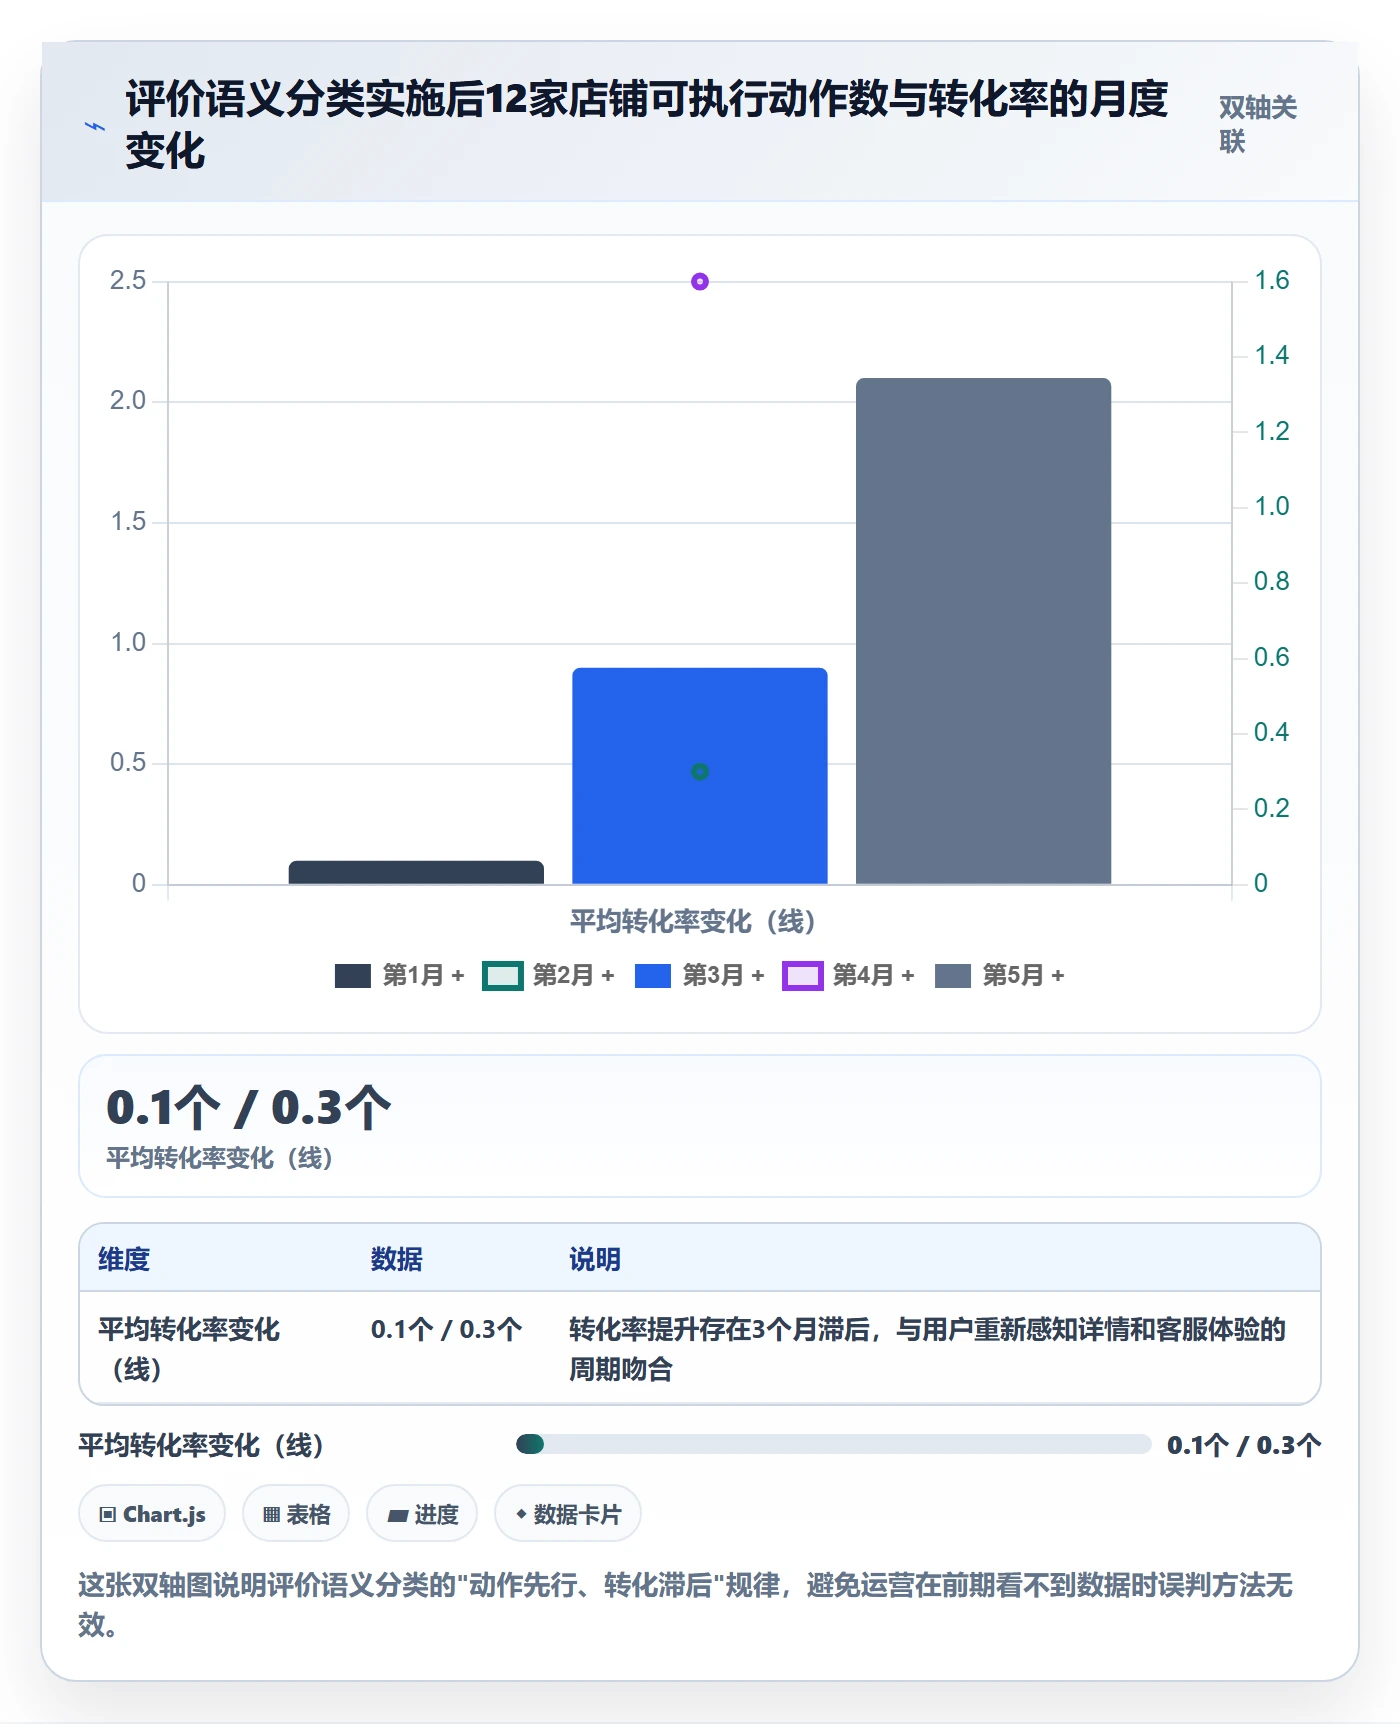The height and width of the screenshot is (1724, 1400).
Task: Click the short dark navy bar in the chart
Action: [x=416, y=872]
